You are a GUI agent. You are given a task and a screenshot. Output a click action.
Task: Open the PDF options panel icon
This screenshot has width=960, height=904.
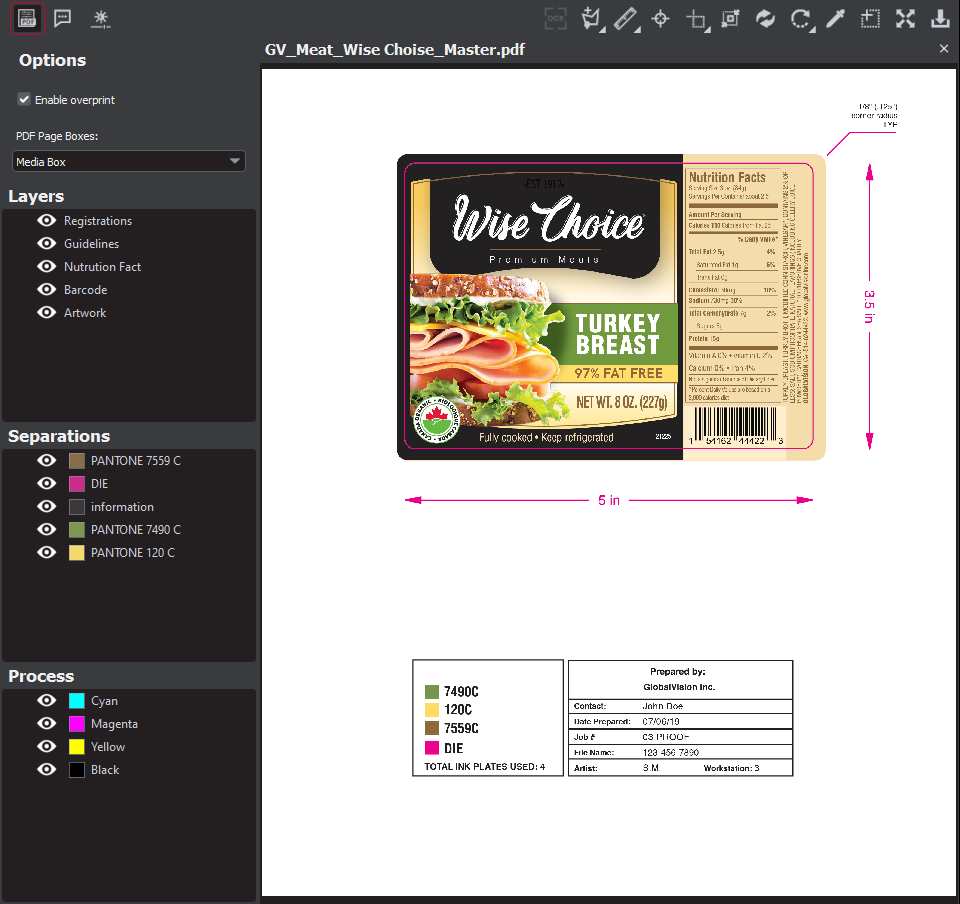coord(27,18)
